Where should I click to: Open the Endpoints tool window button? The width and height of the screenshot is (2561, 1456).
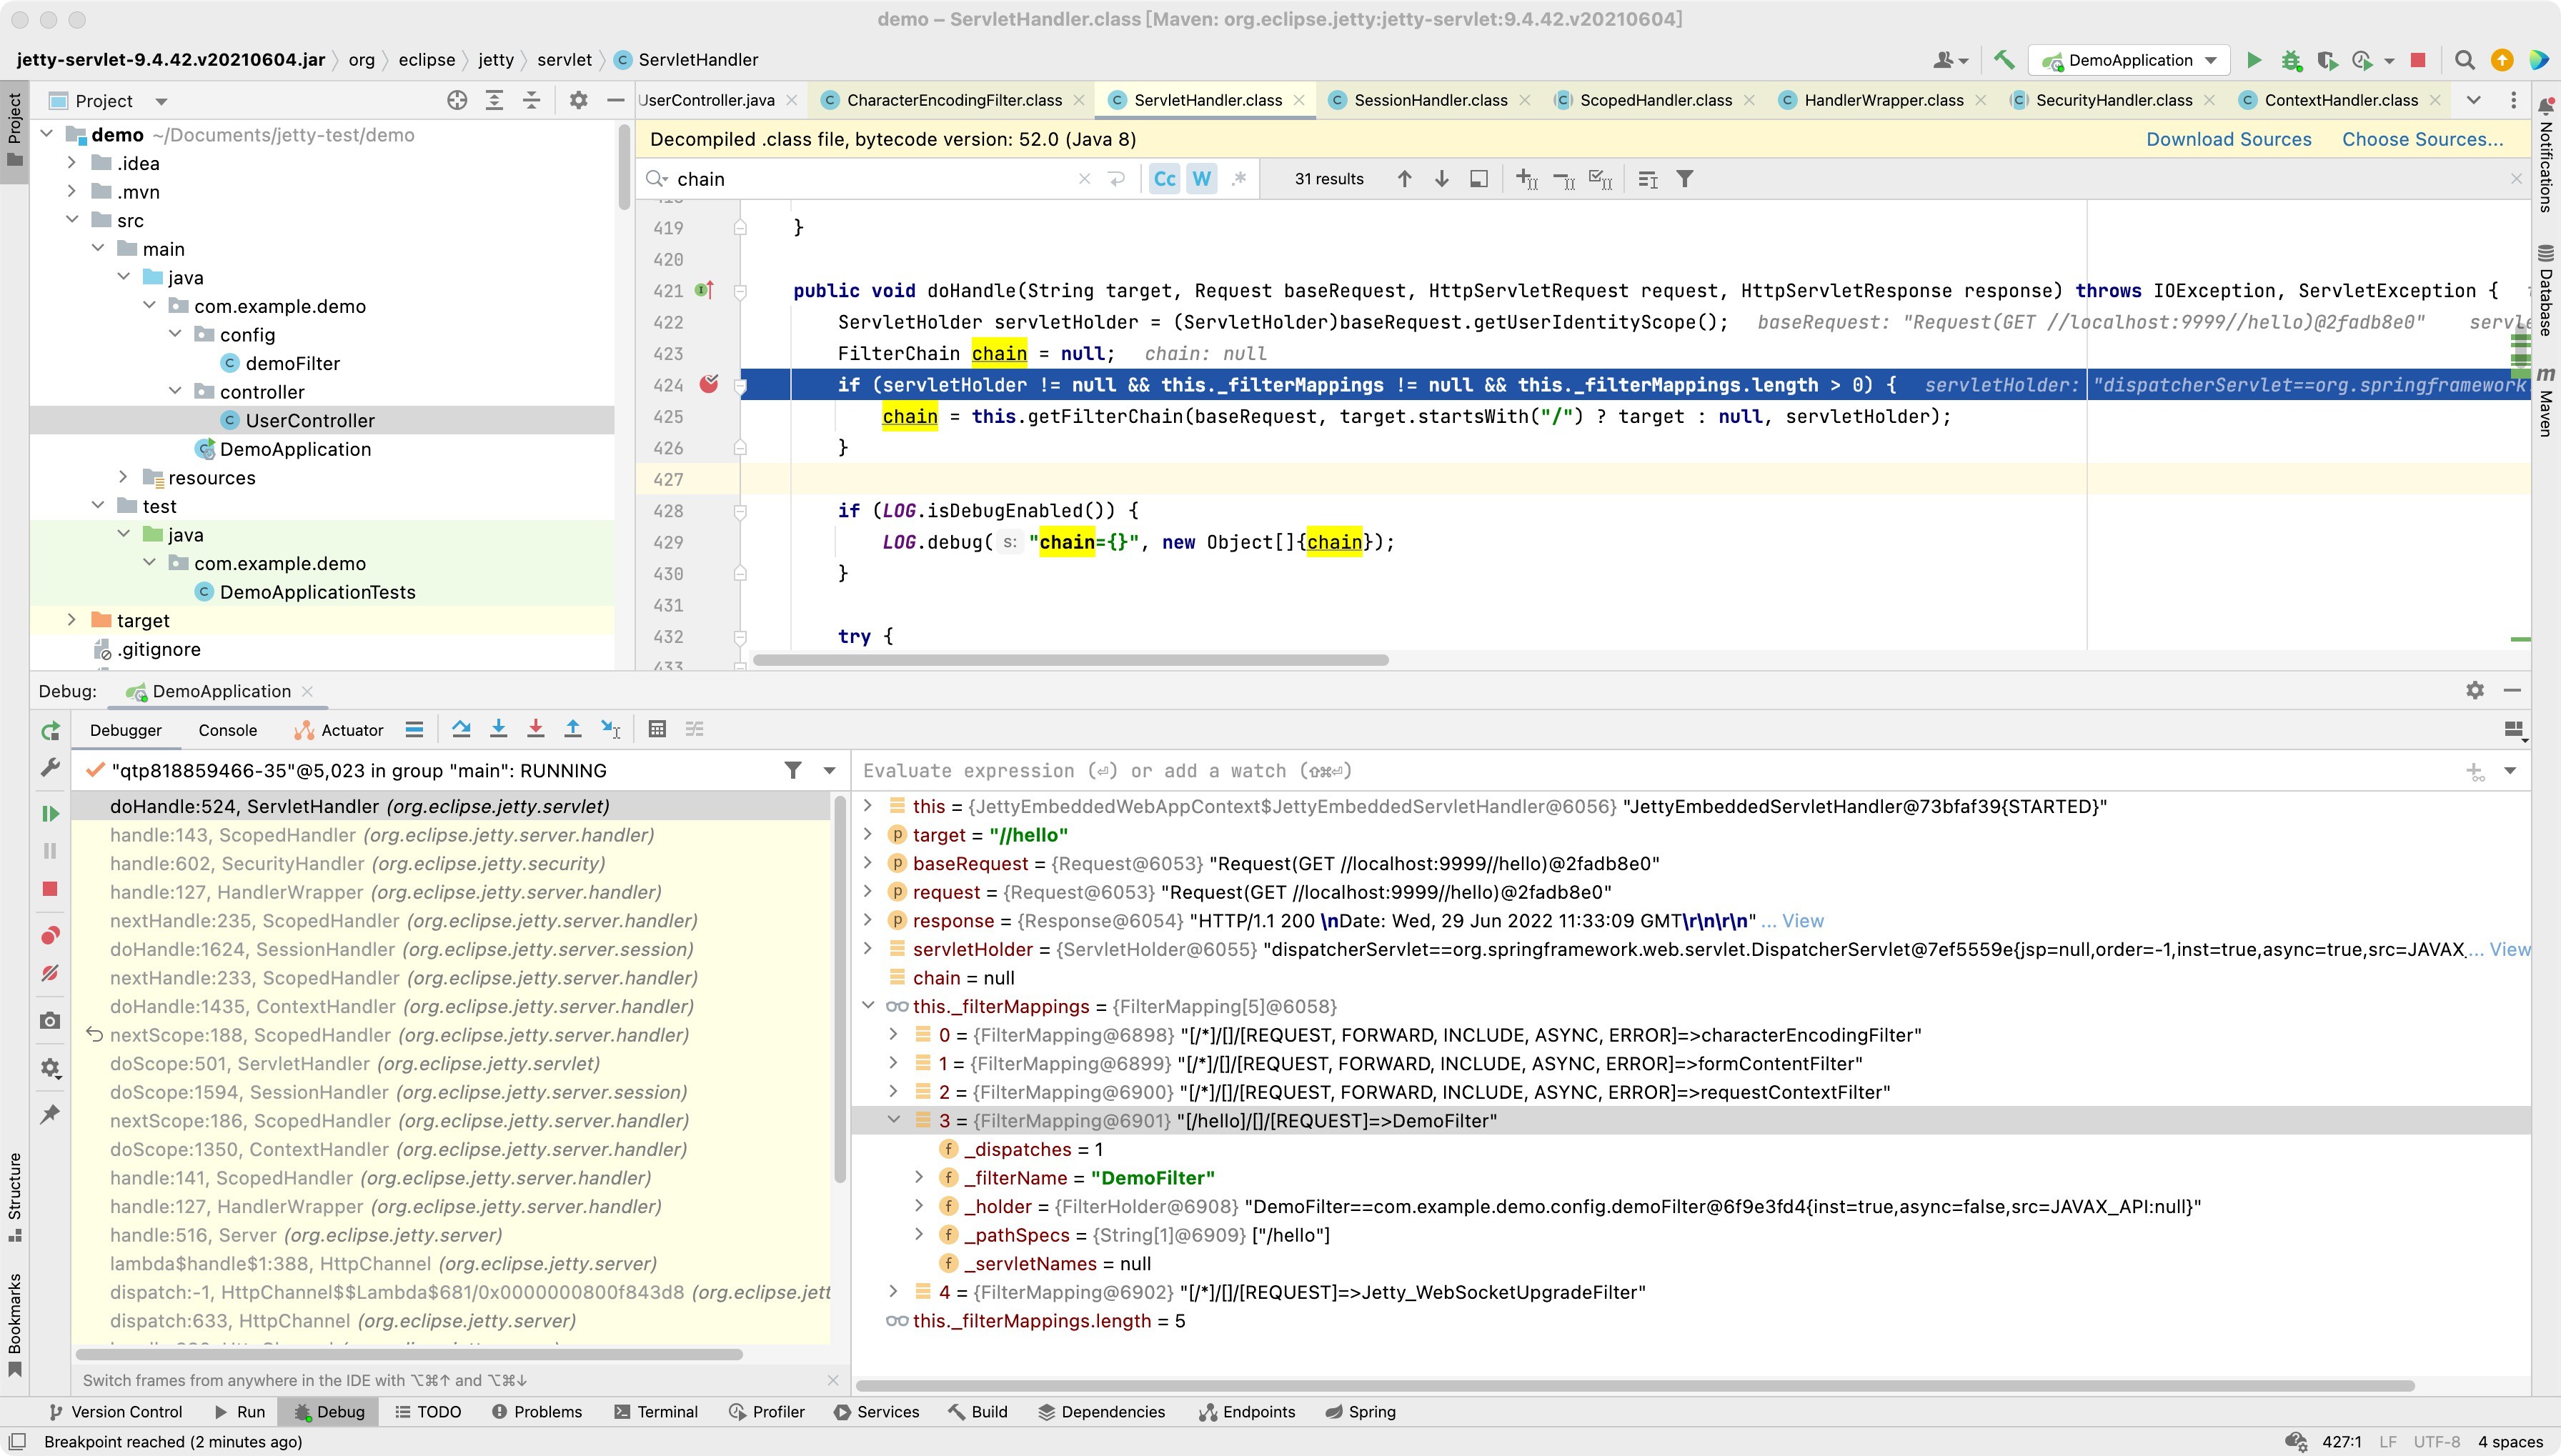1246,1412
